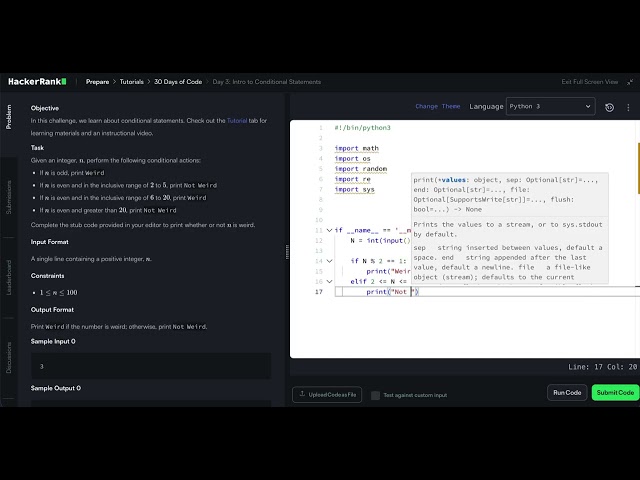Click the Constraints heading
This screenshot has width=640, height=480.
47,276
